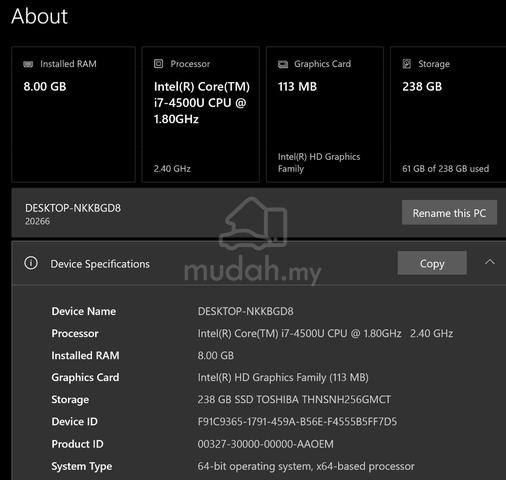Select the Processor label in specifications
506x480 pixels.
(x=75, y=333)
